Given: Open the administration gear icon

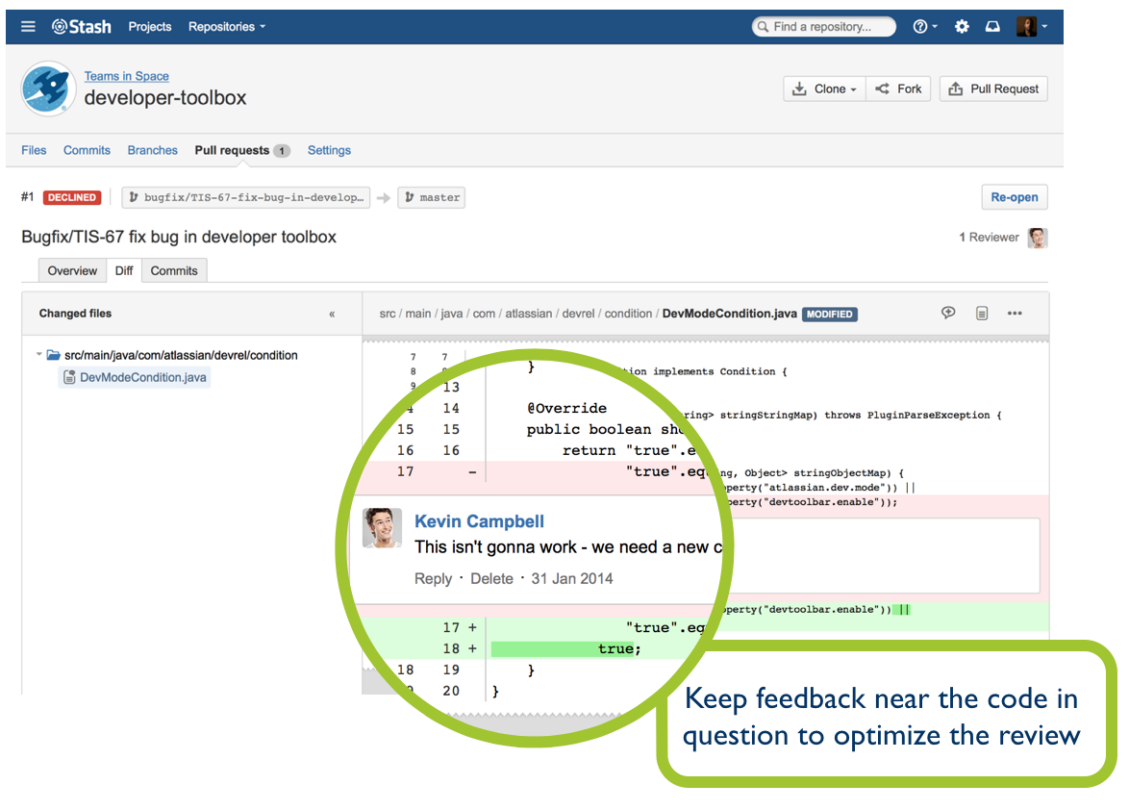Looking at the screenshot, I should 961,27.
